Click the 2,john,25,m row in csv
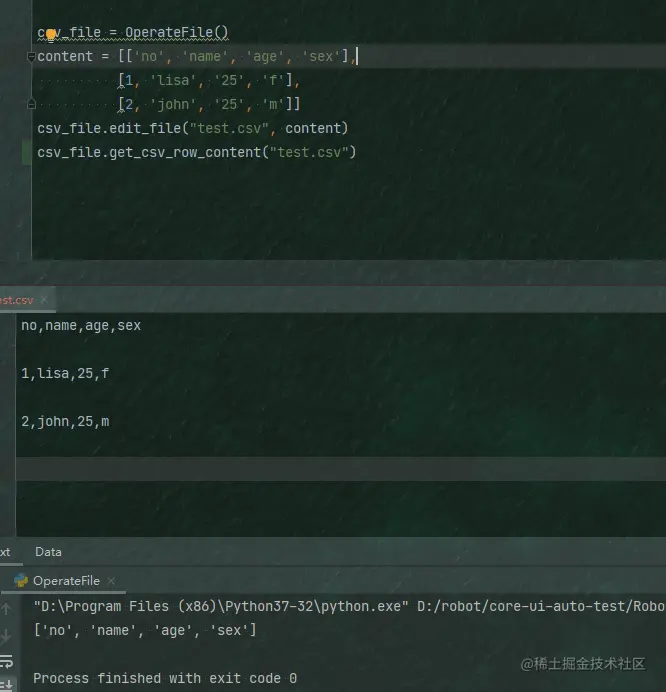This screenshot has width=666, height=692. (x=65, y=421)
